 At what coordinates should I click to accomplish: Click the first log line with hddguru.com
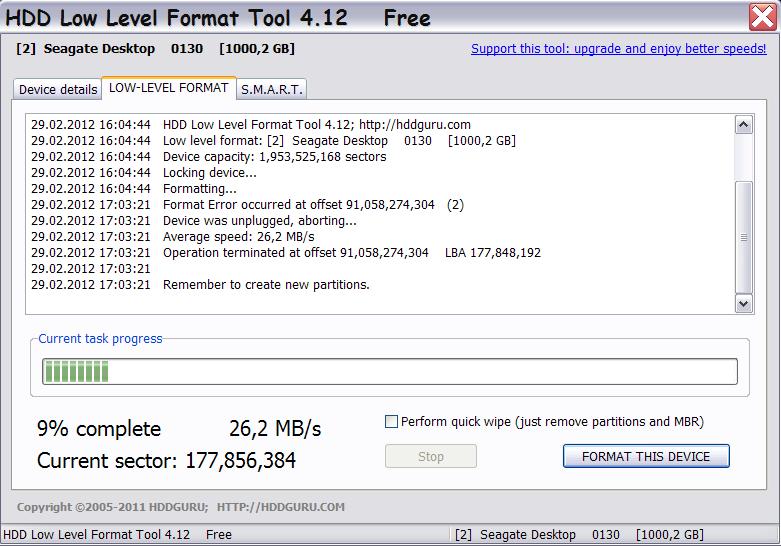tap(251, 125)
